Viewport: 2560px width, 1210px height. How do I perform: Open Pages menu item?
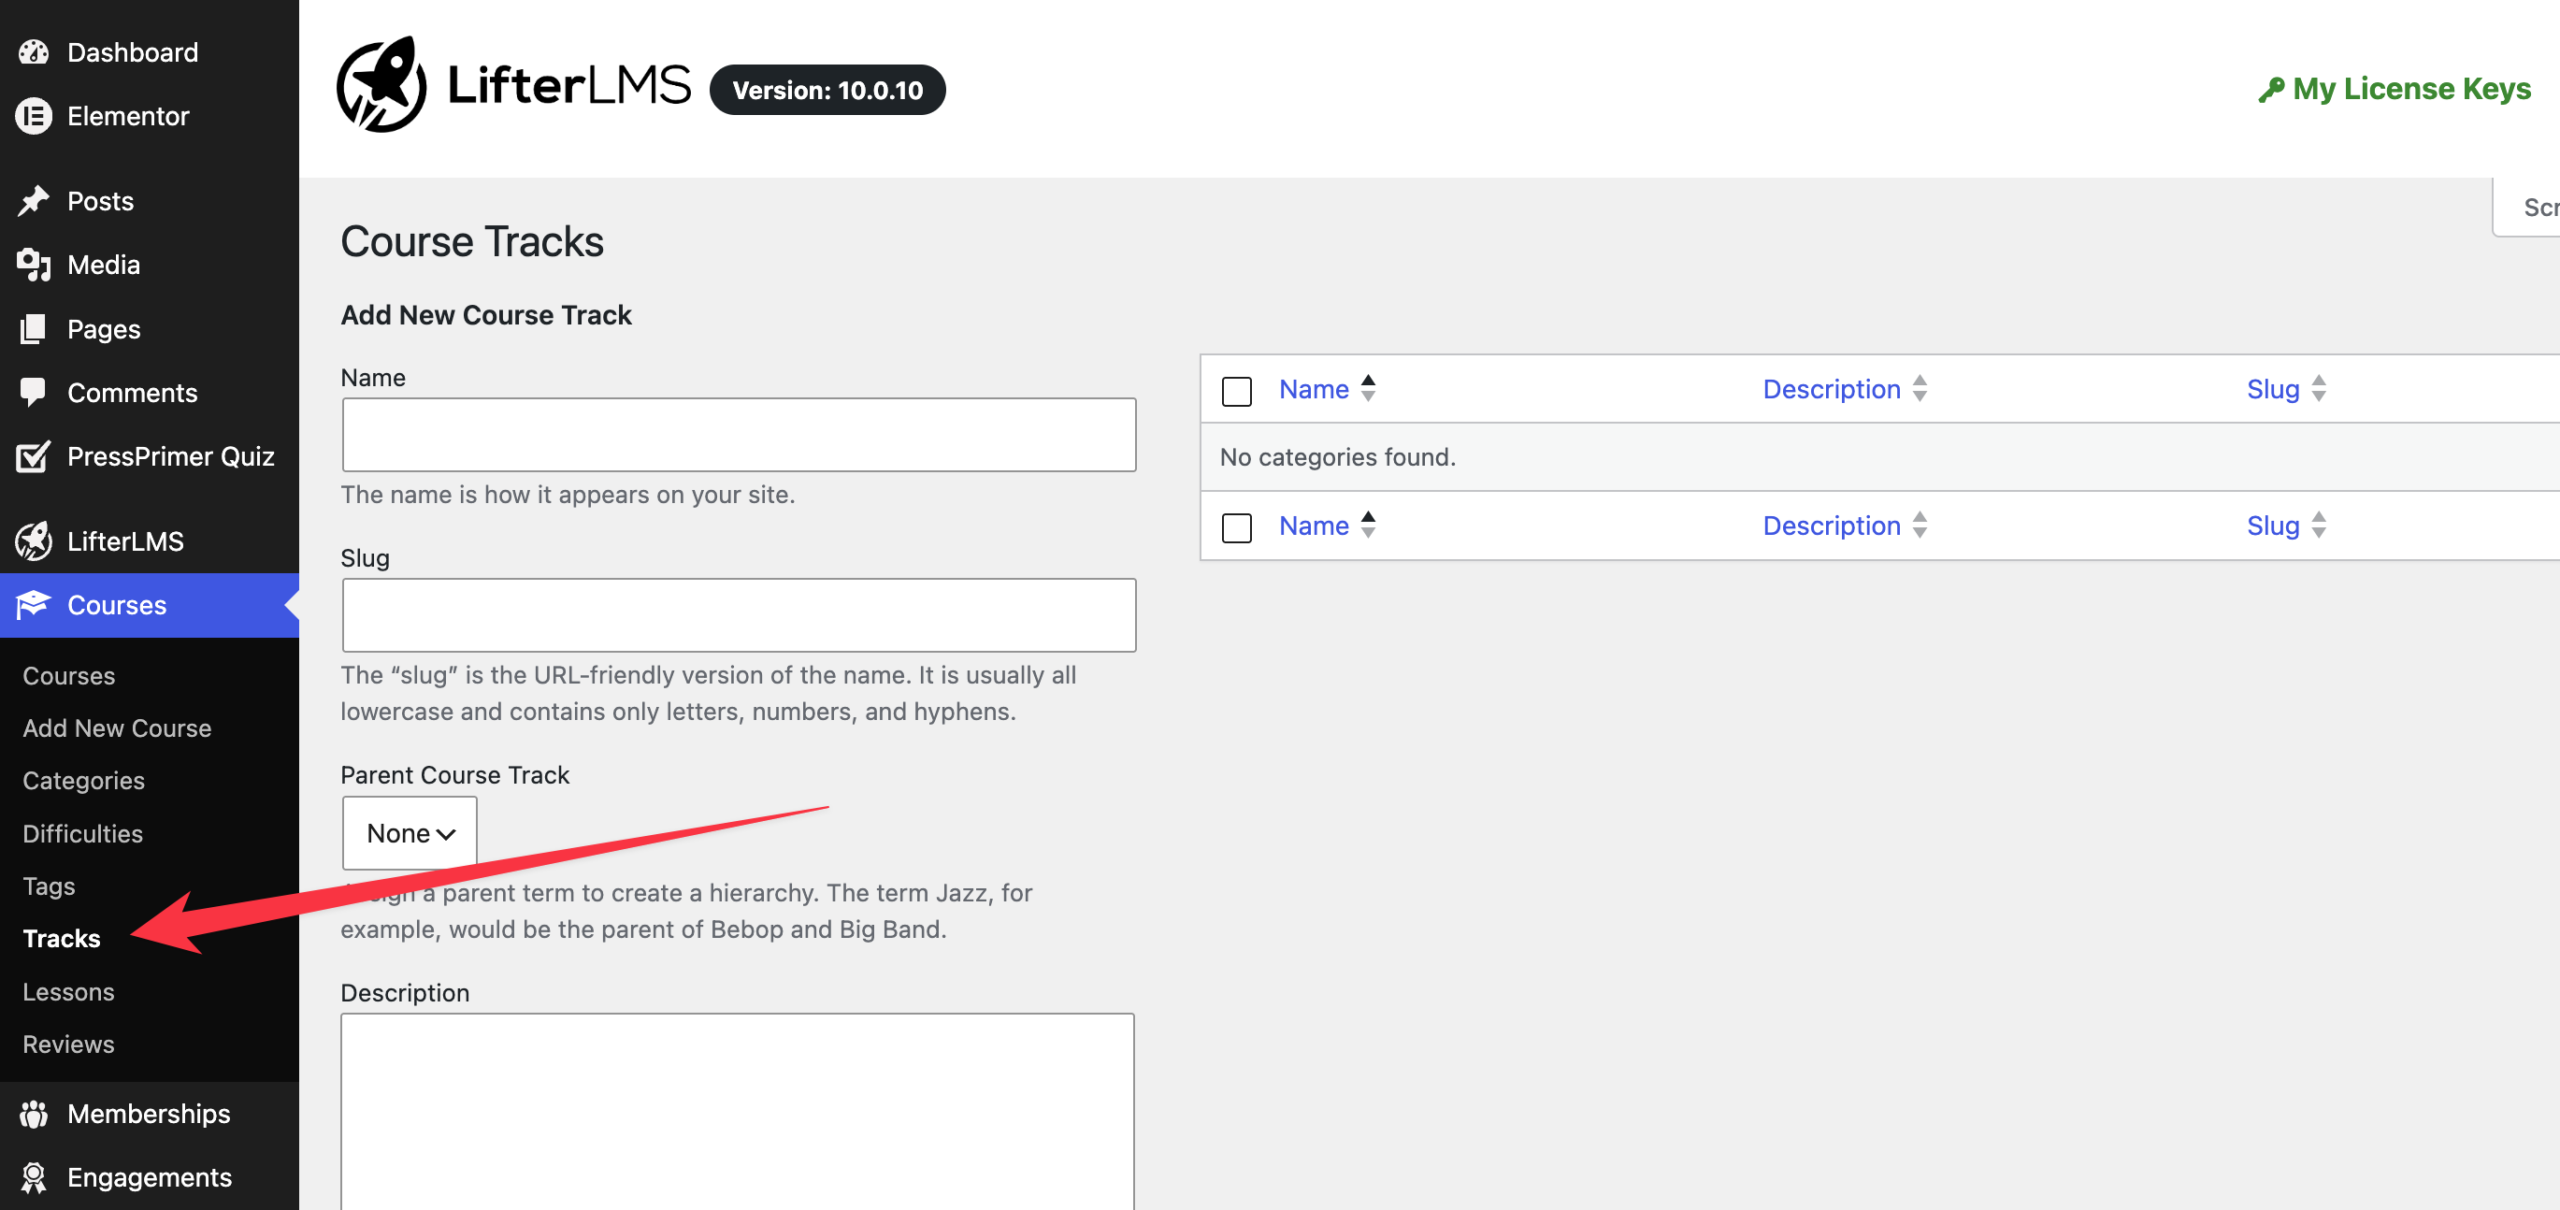tap(150, 329)
